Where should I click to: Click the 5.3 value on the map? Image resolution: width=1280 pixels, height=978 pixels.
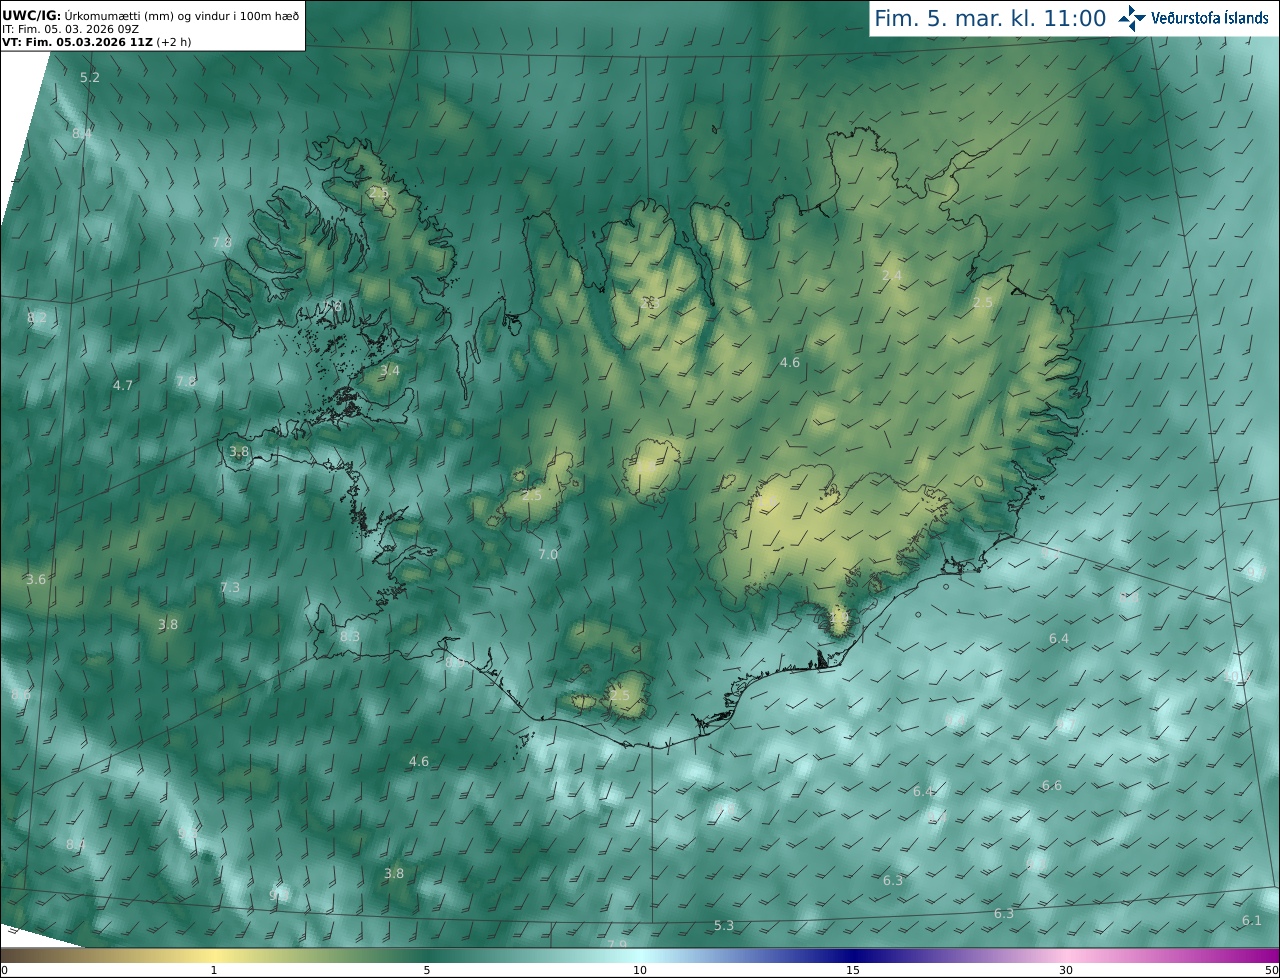click(724, 925)
